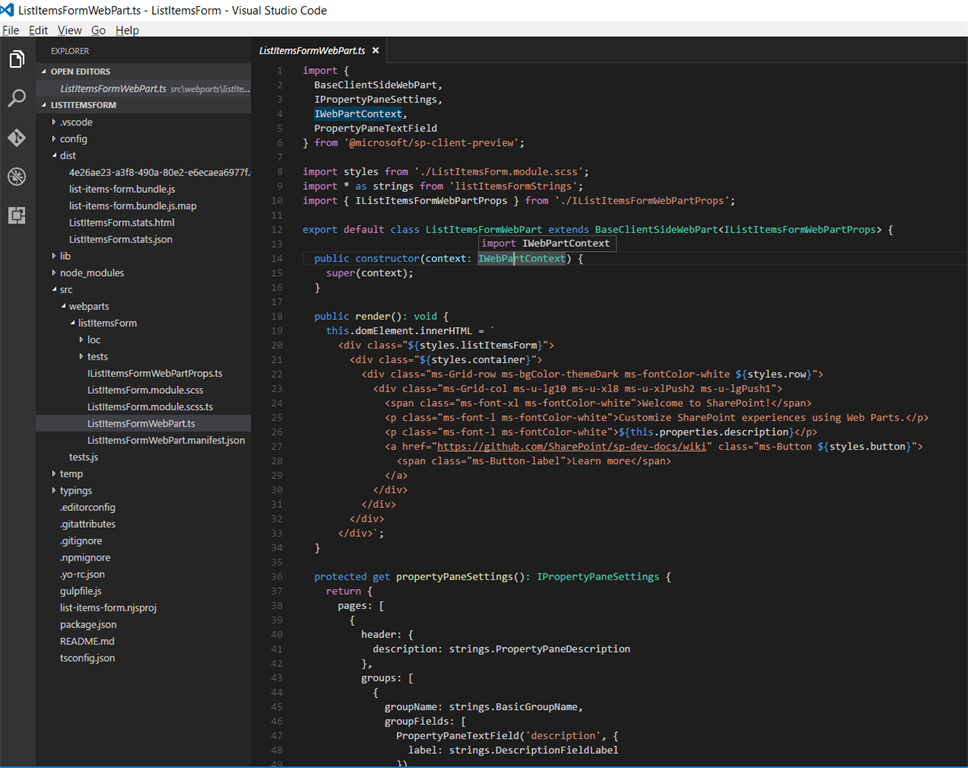Click line number 36 in the gutter
968x768 pixels.
click(x=277, y=577)
